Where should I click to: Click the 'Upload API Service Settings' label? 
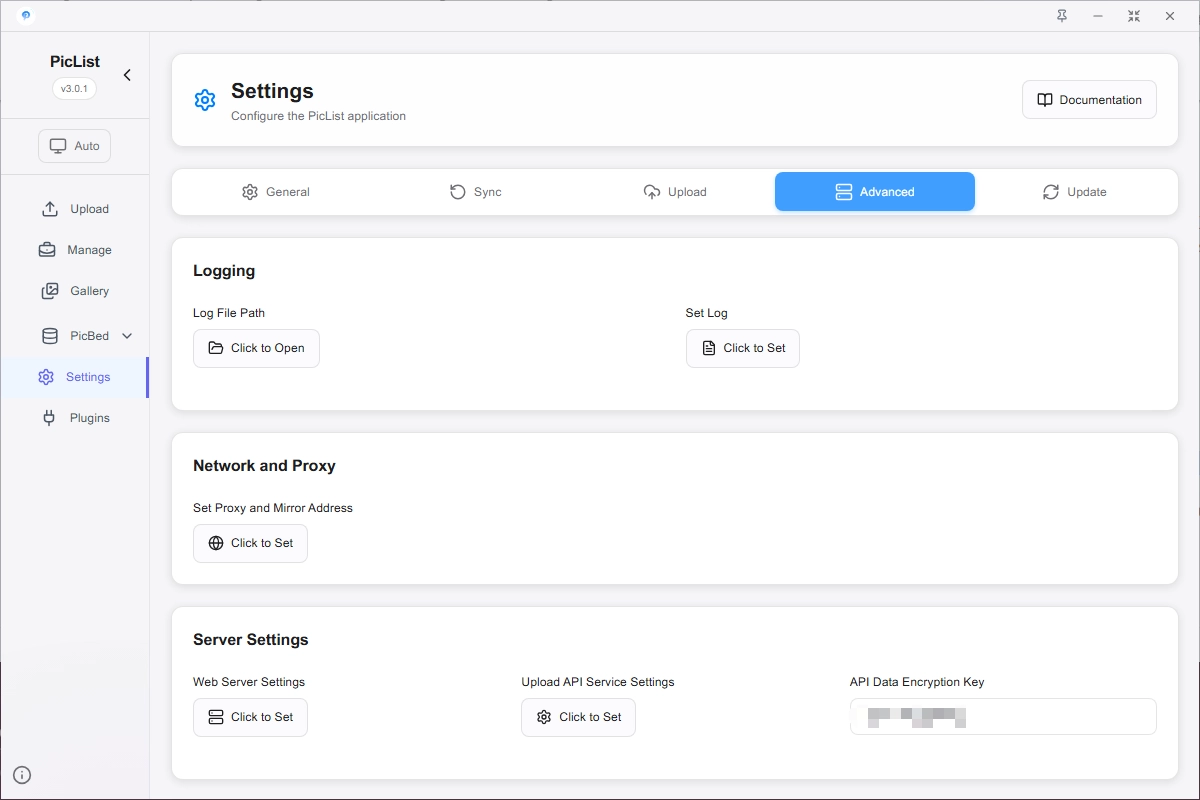pyautogui.click(x=598, y=682)
